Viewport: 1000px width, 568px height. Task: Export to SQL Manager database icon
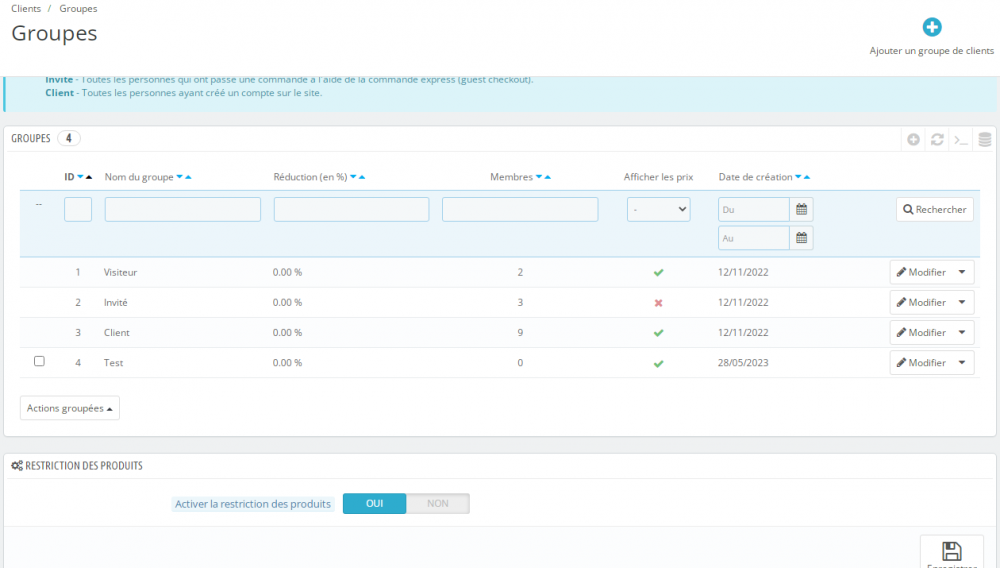click(x=985, y=139)
